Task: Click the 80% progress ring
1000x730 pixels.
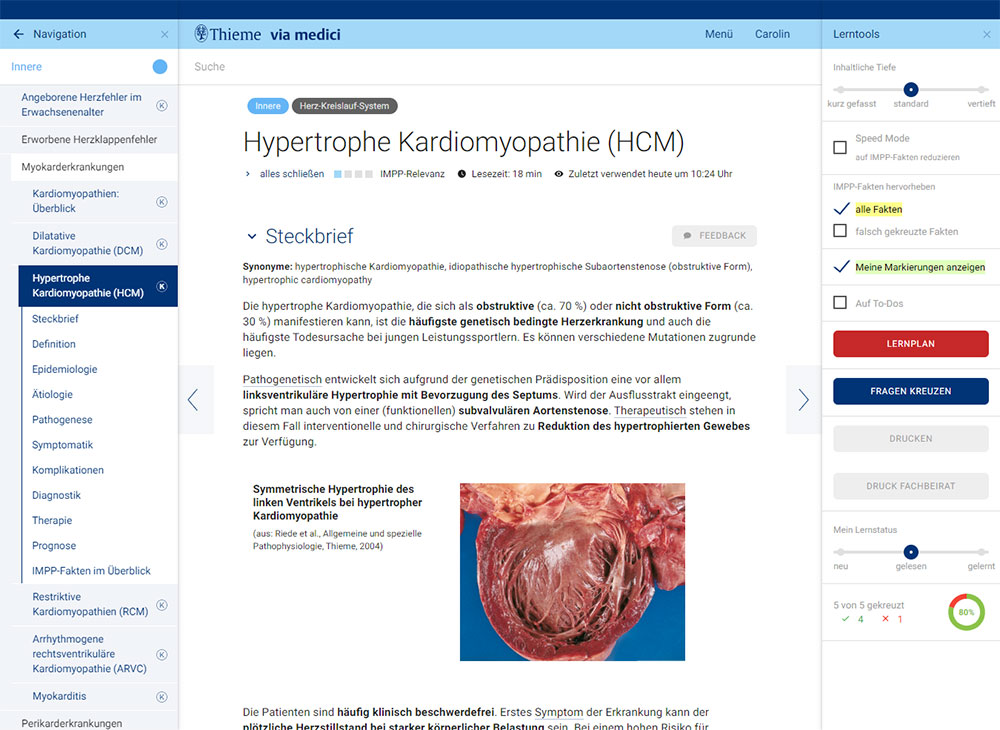Action: click(x=966, y=612)
